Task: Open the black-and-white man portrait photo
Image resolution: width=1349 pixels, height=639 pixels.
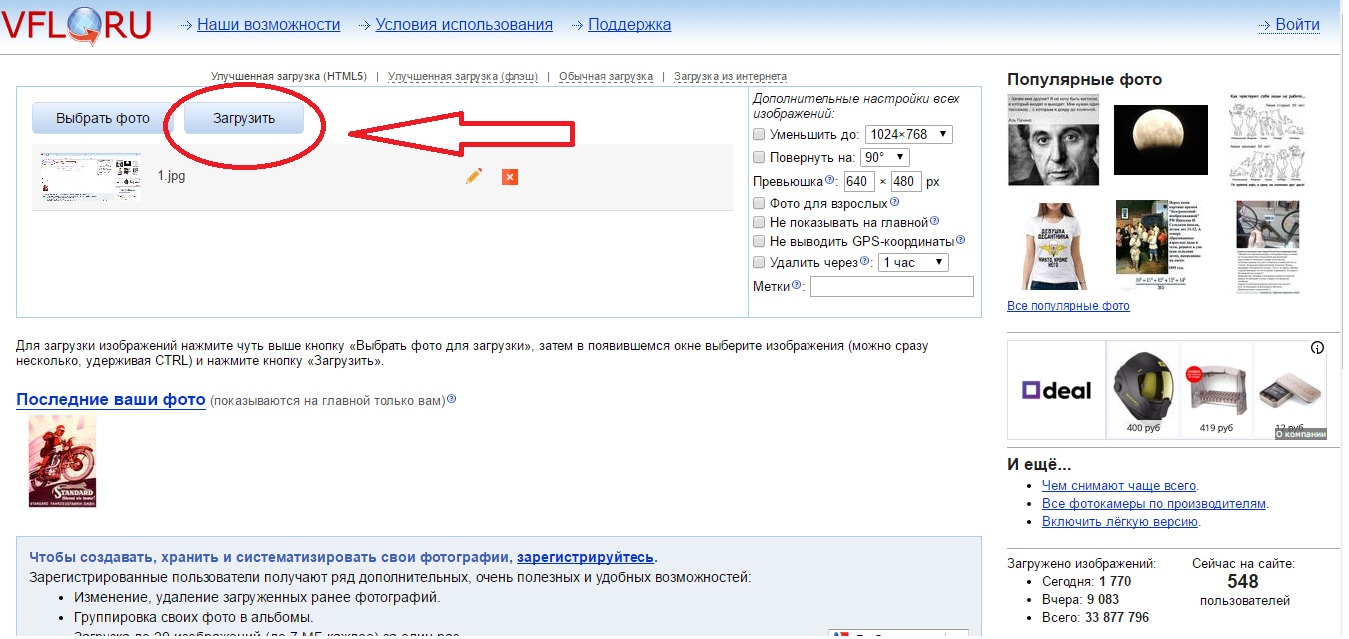Action: click(x=1053, y=140)
